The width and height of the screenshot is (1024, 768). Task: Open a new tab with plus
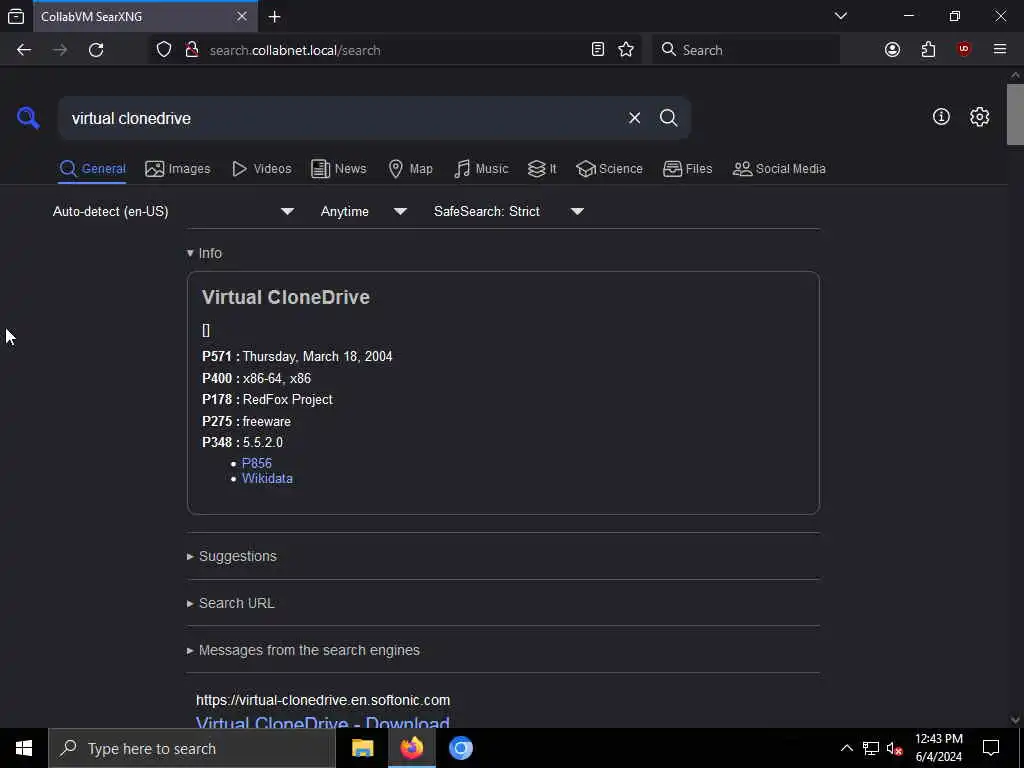[x=274, y=16]
